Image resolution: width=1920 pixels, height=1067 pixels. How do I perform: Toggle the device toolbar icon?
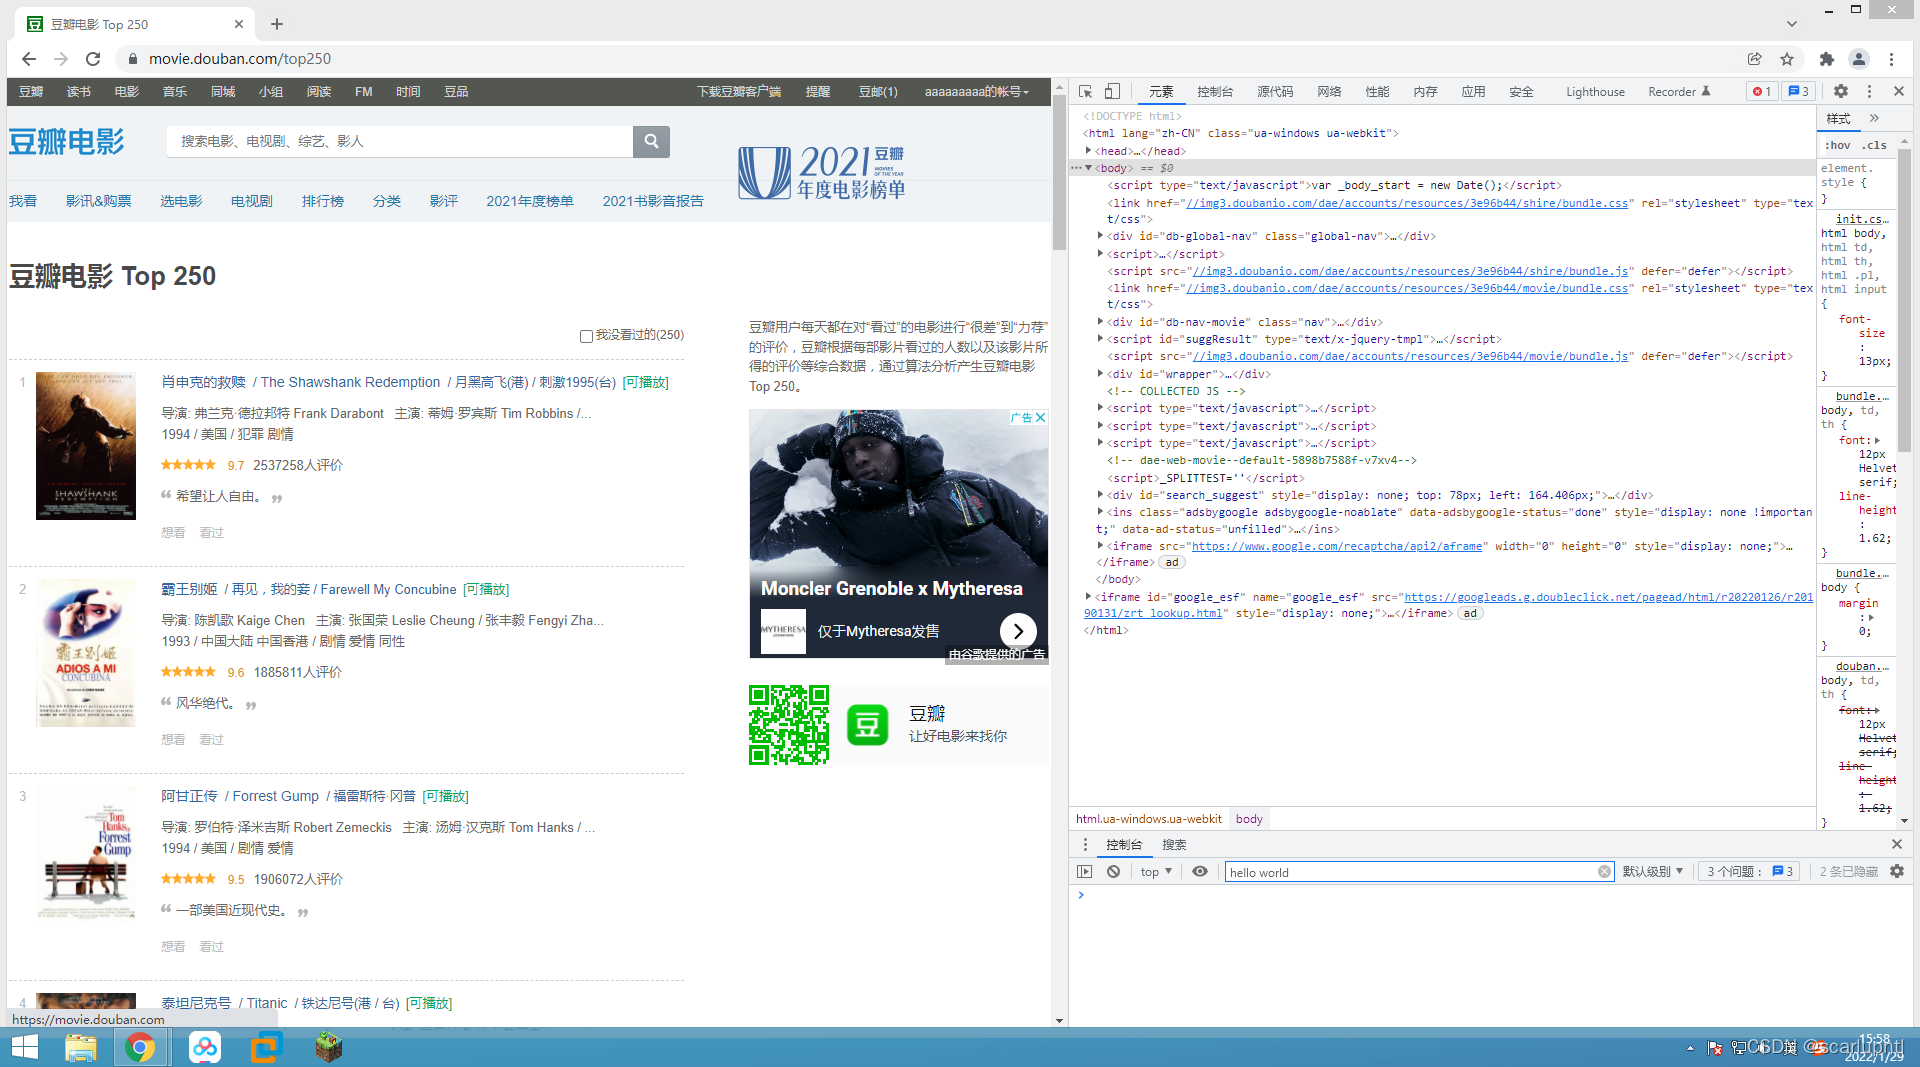point(1112,91)
